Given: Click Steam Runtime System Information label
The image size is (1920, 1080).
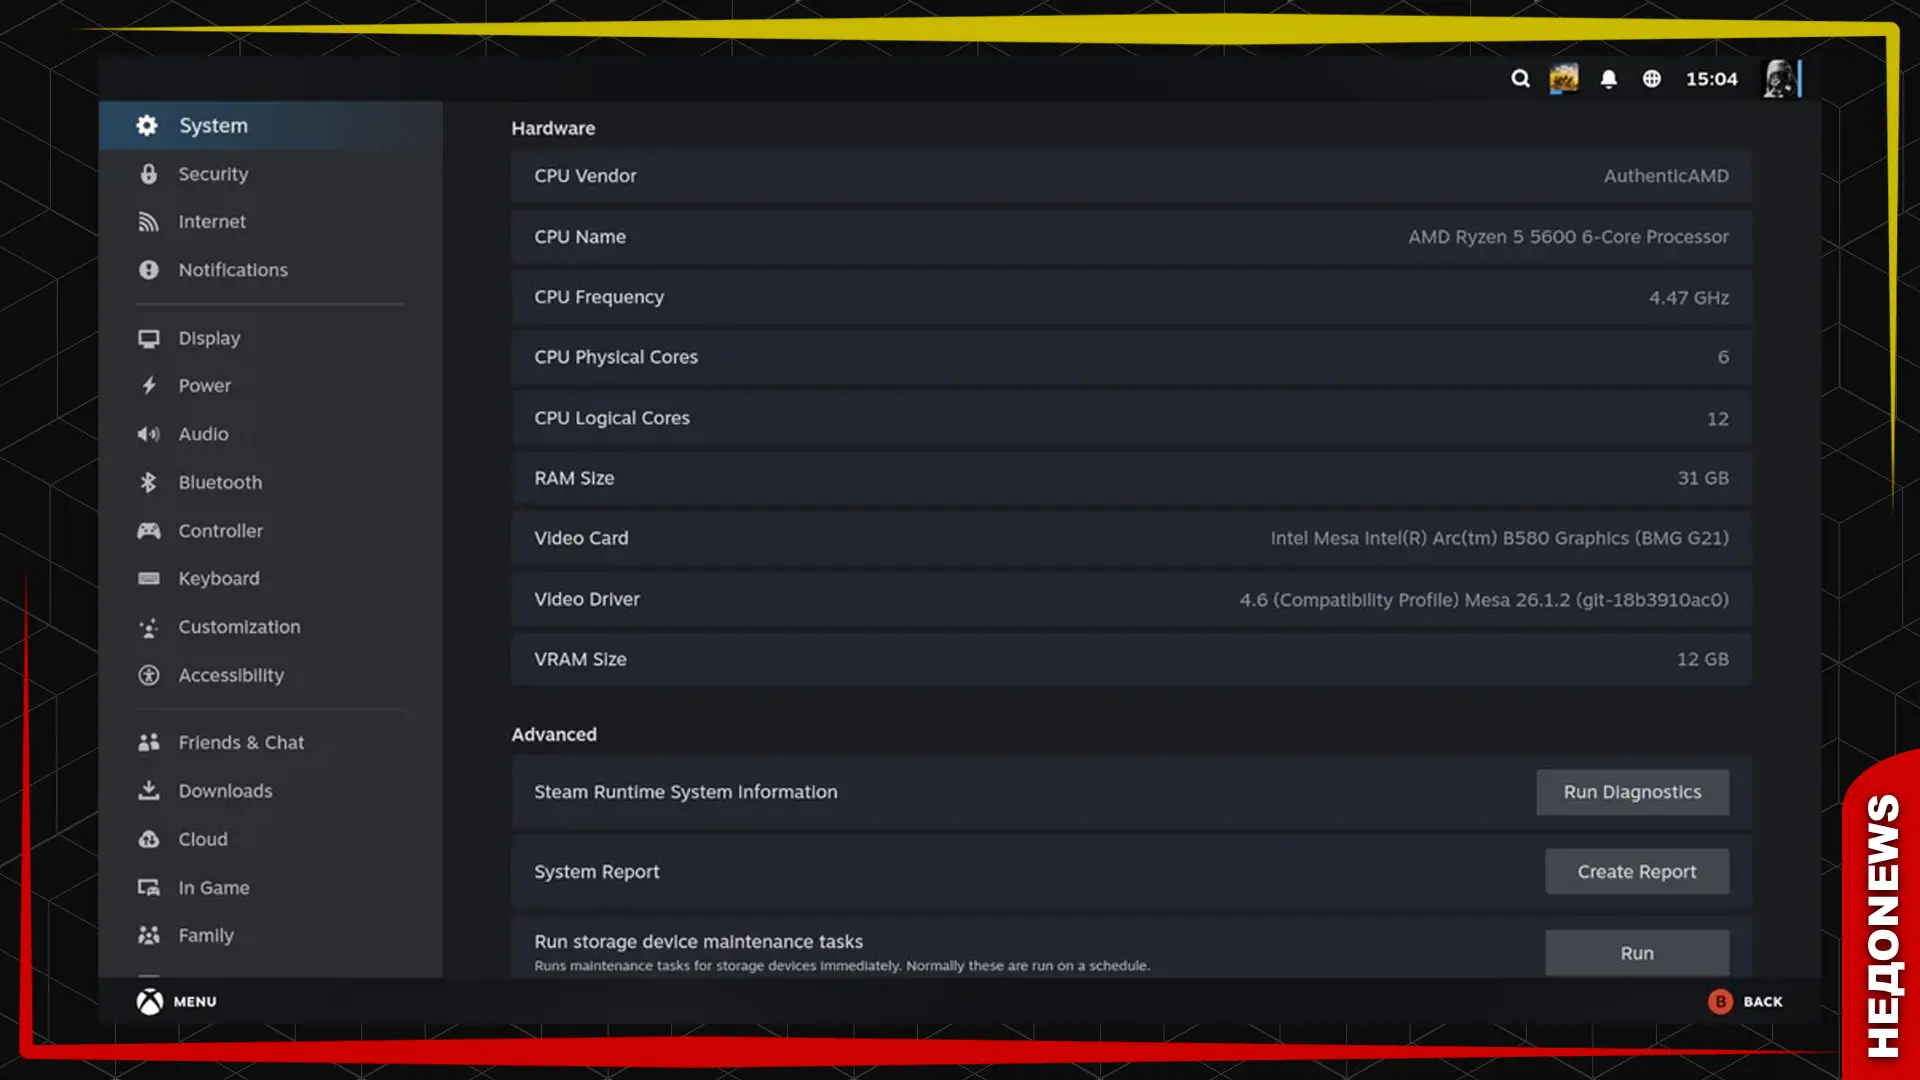Looking at the screenshot, I should tap(686, 792).
